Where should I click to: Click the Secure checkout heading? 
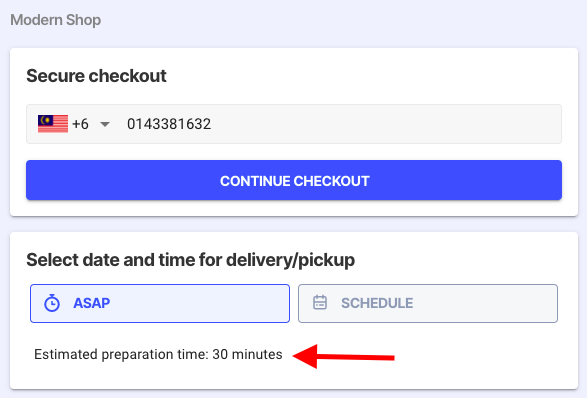[96, 76]
